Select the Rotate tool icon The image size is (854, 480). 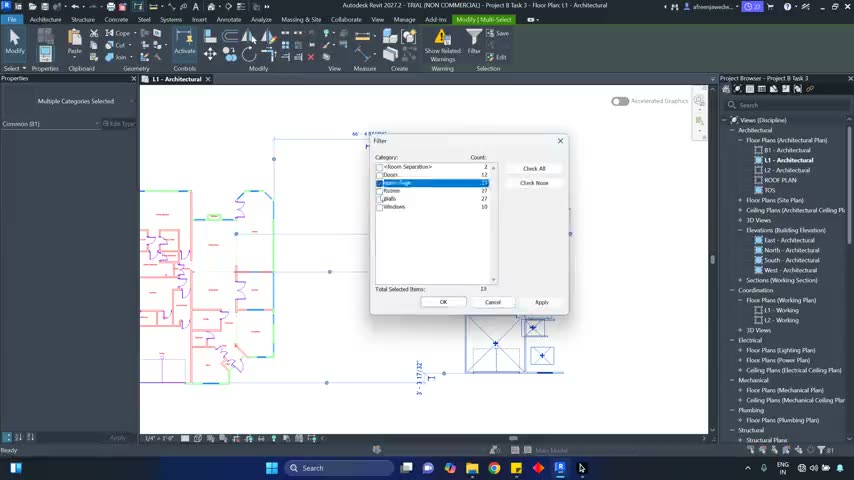click(249, 54)
